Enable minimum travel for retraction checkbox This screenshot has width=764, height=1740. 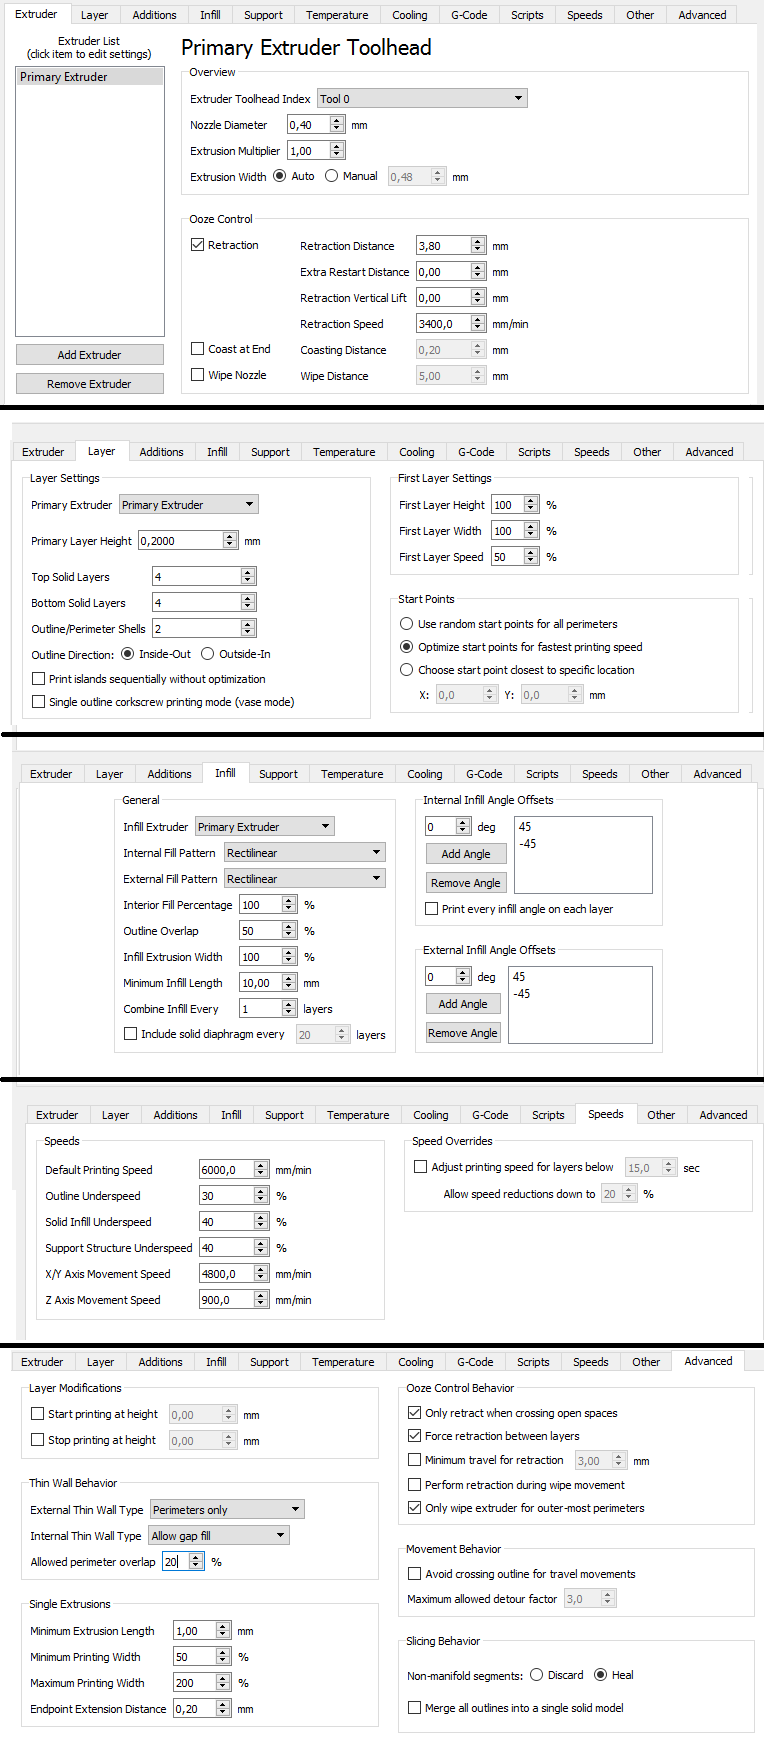click(415, 1460)
